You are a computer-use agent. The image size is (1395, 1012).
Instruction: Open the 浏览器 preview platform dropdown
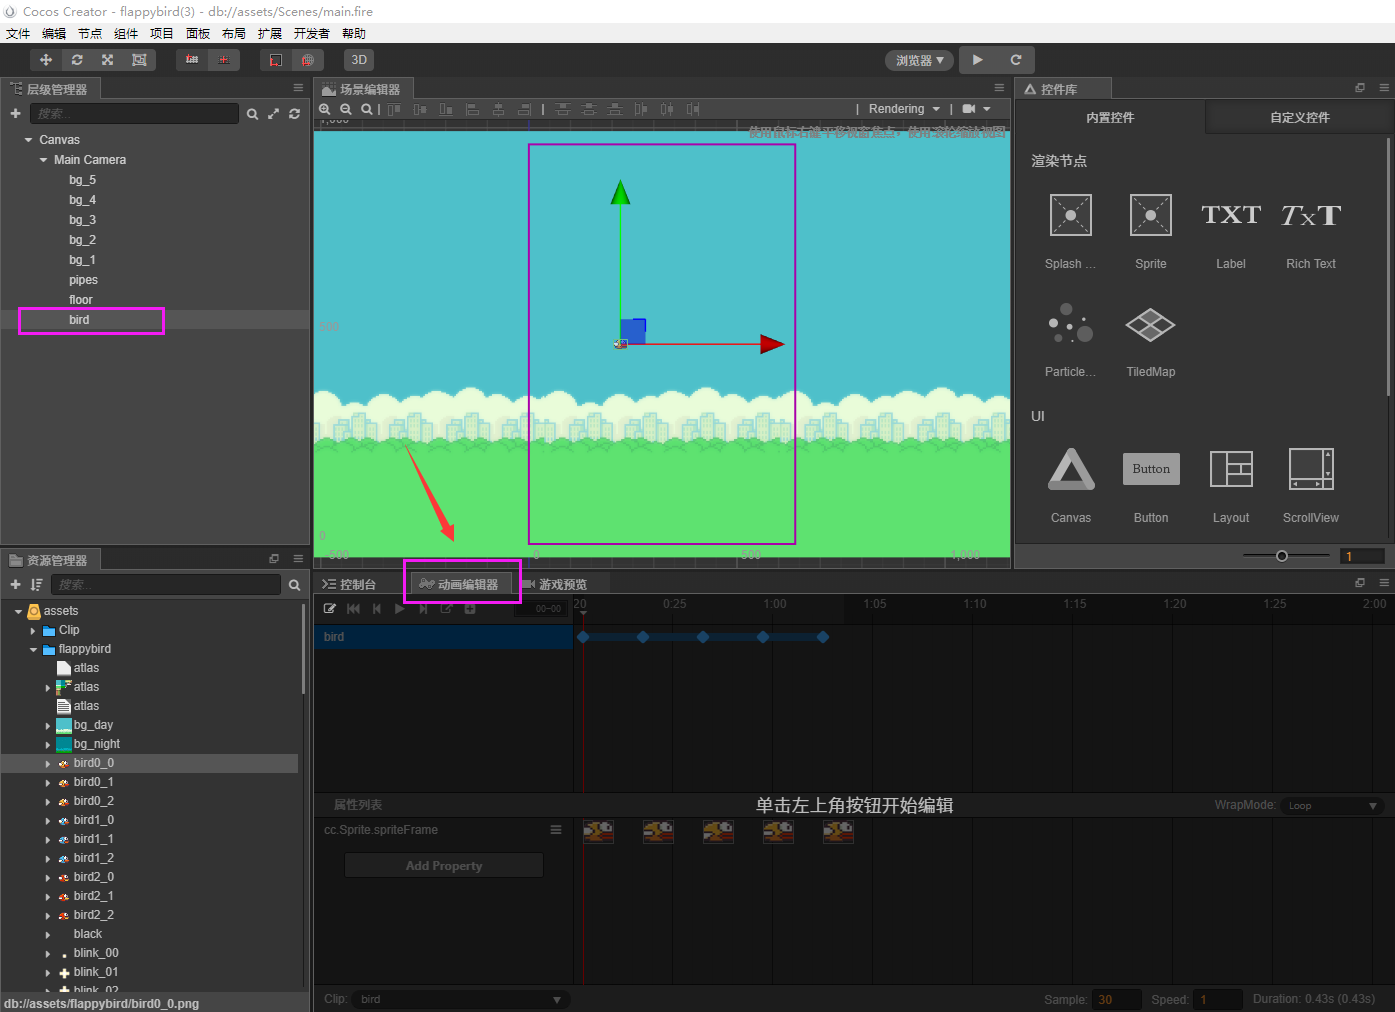920,60
